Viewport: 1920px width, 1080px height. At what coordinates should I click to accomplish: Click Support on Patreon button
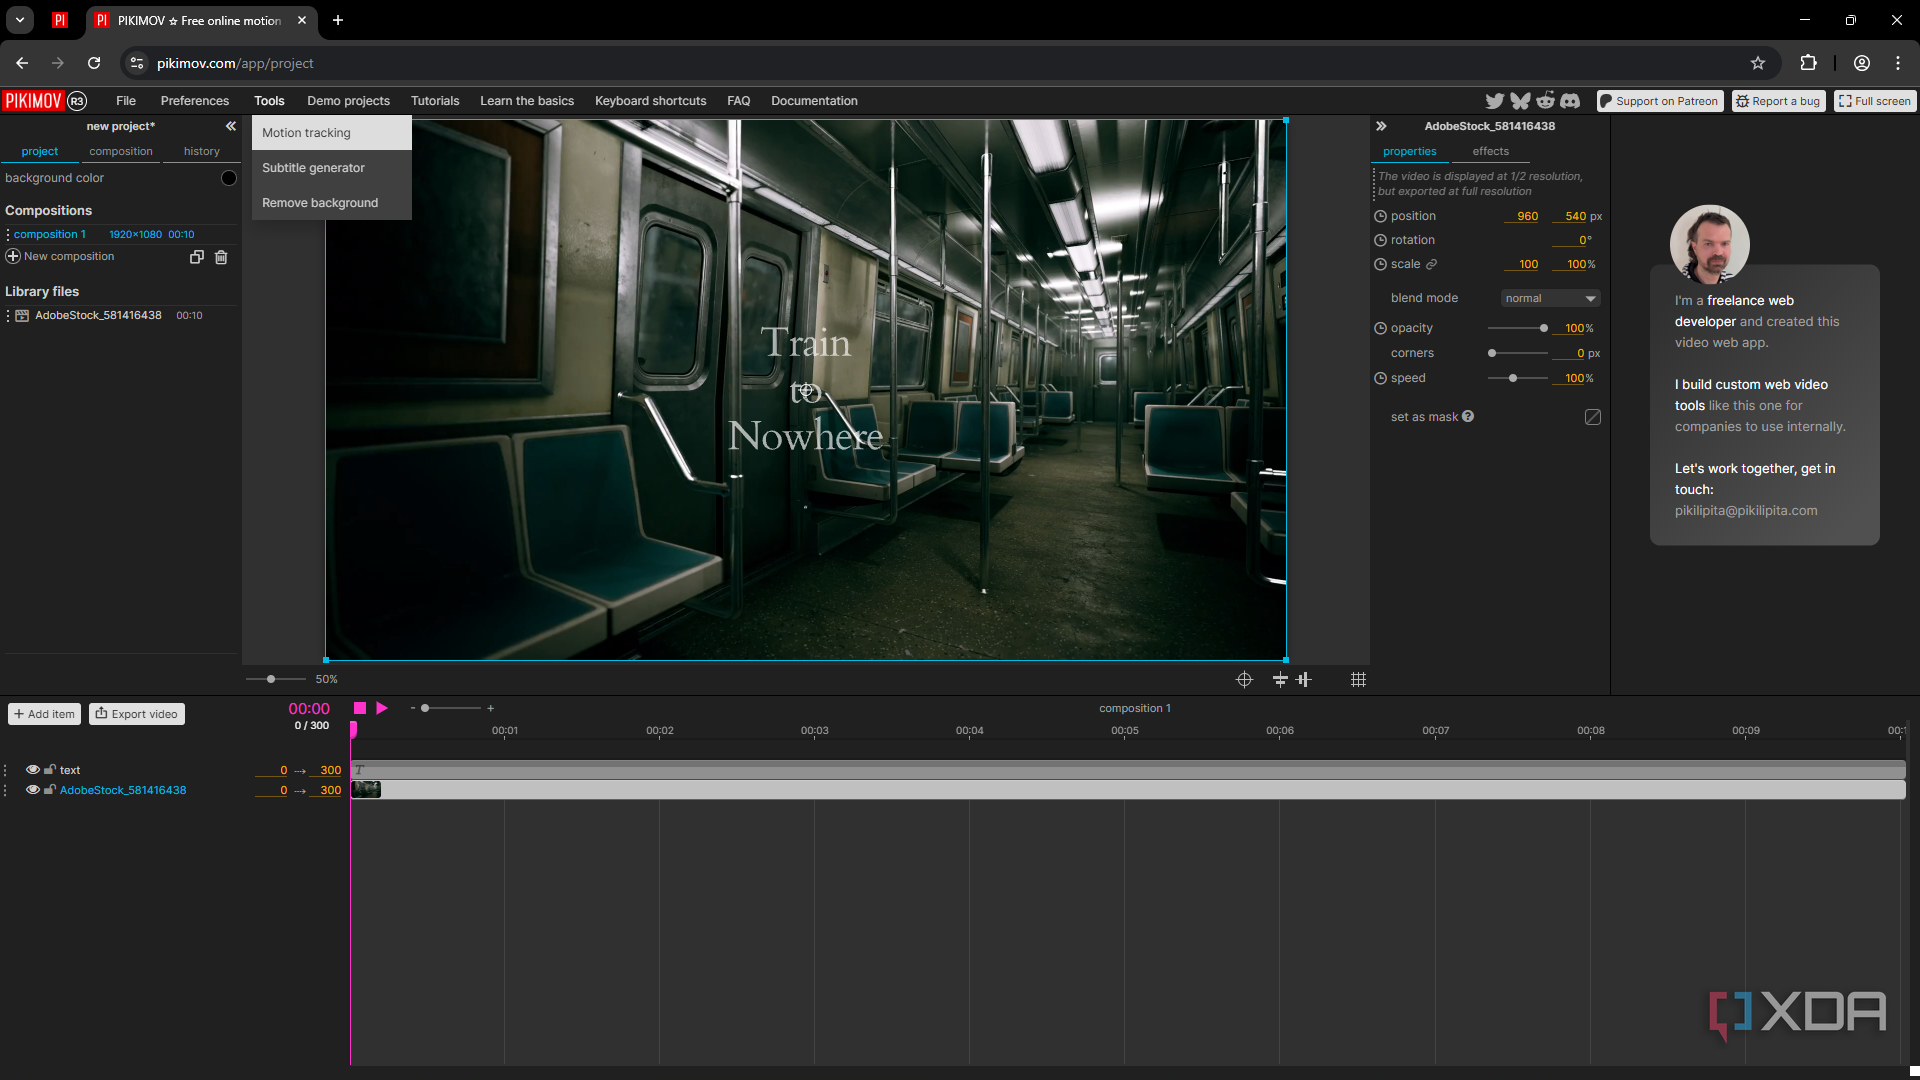pos(1660,101)
